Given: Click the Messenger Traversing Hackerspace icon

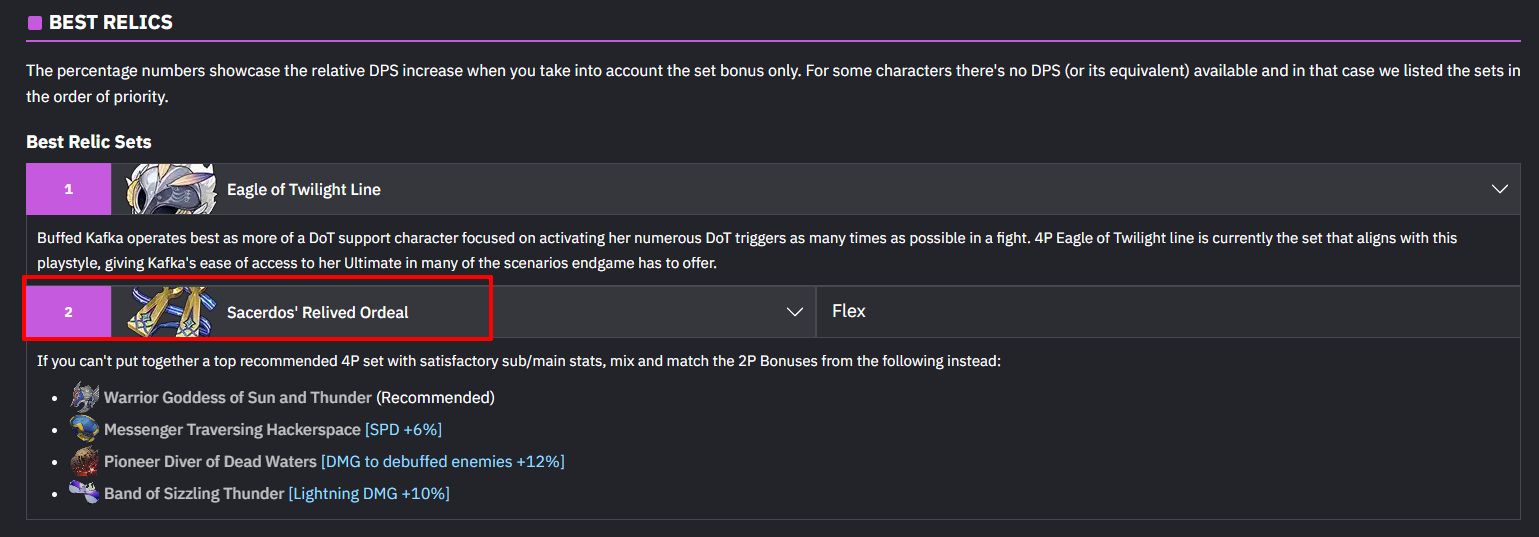Looking at the screenshot, I should pos(85,429).
